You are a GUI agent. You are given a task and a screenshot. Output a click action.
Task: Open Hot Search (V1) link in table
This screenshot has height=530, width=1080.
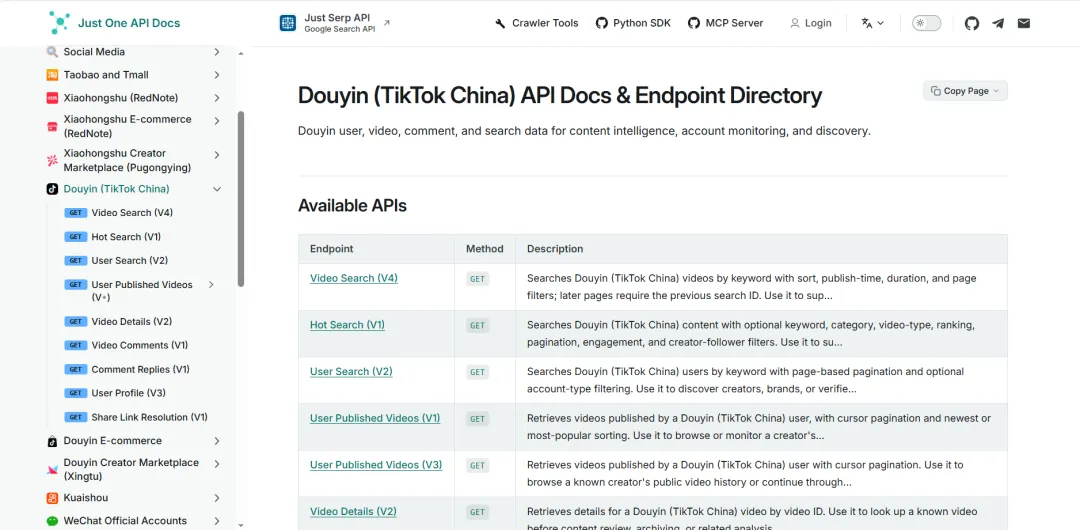[x=347, y=325]
